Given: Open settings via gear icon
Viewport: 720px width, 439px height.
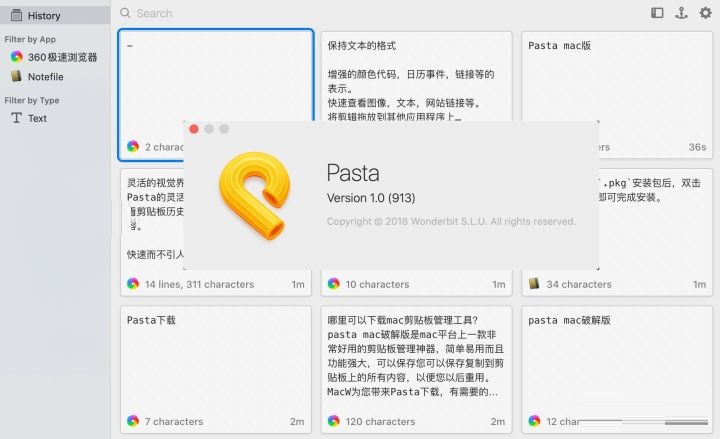Looking at the screenshot, I should coord(705,13).
